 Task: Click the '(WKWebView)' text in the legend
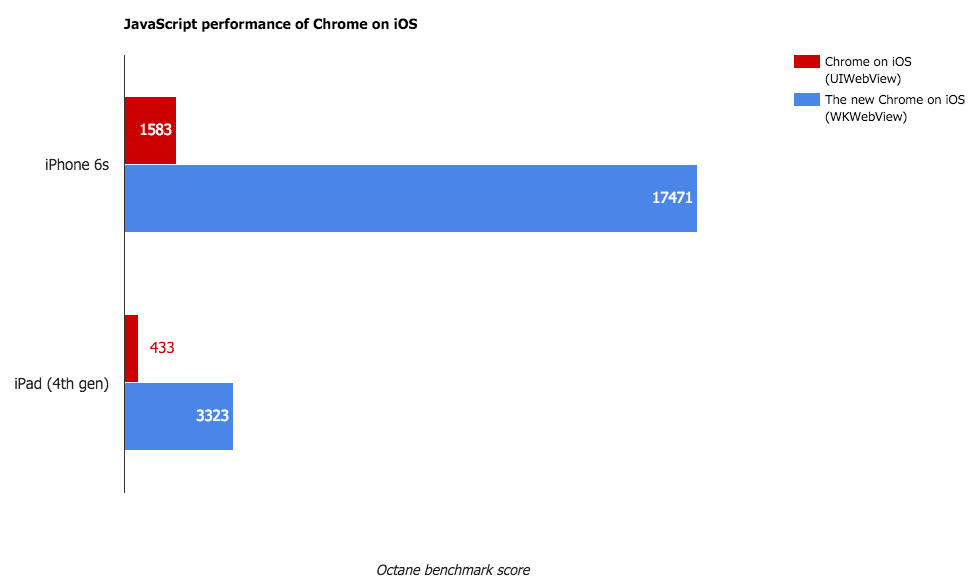pos(866,116)
